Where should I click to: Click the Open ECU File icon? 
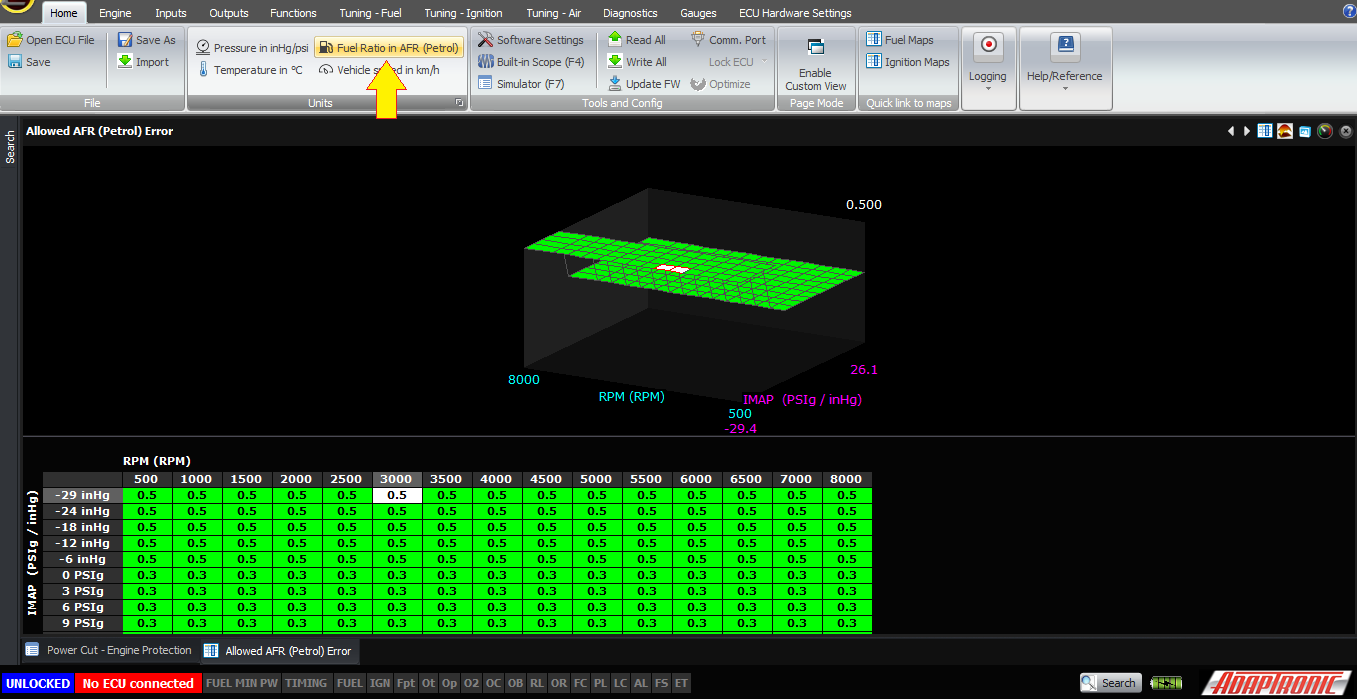15,40
